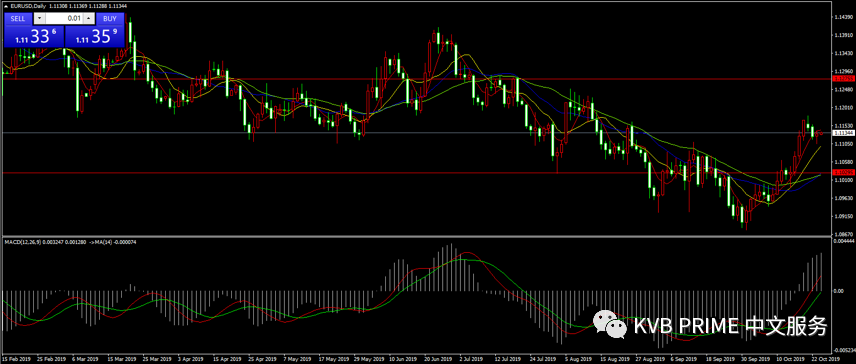This screenshot has width=856, height=364.
Task: Click the 10 Jun 2019 date label
Action: 403,360
